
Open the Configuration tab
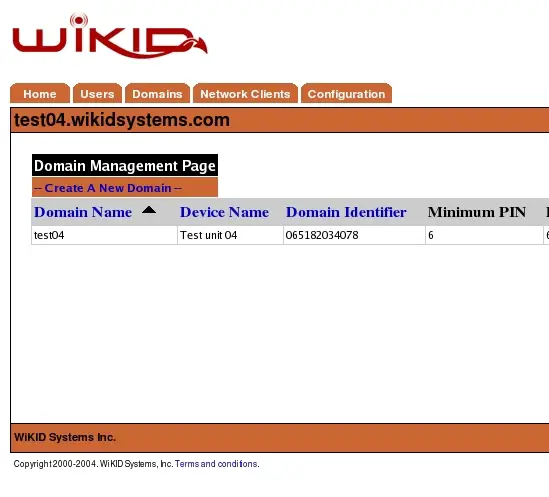point(346,94)
